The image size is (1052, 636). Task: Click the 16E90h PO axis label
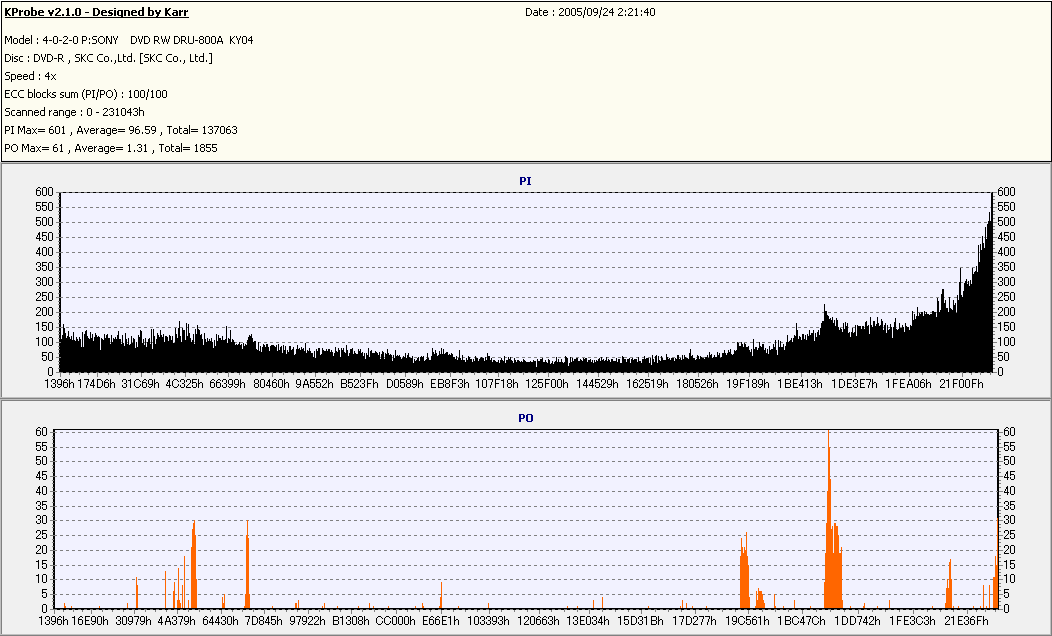tap(90, 621)
